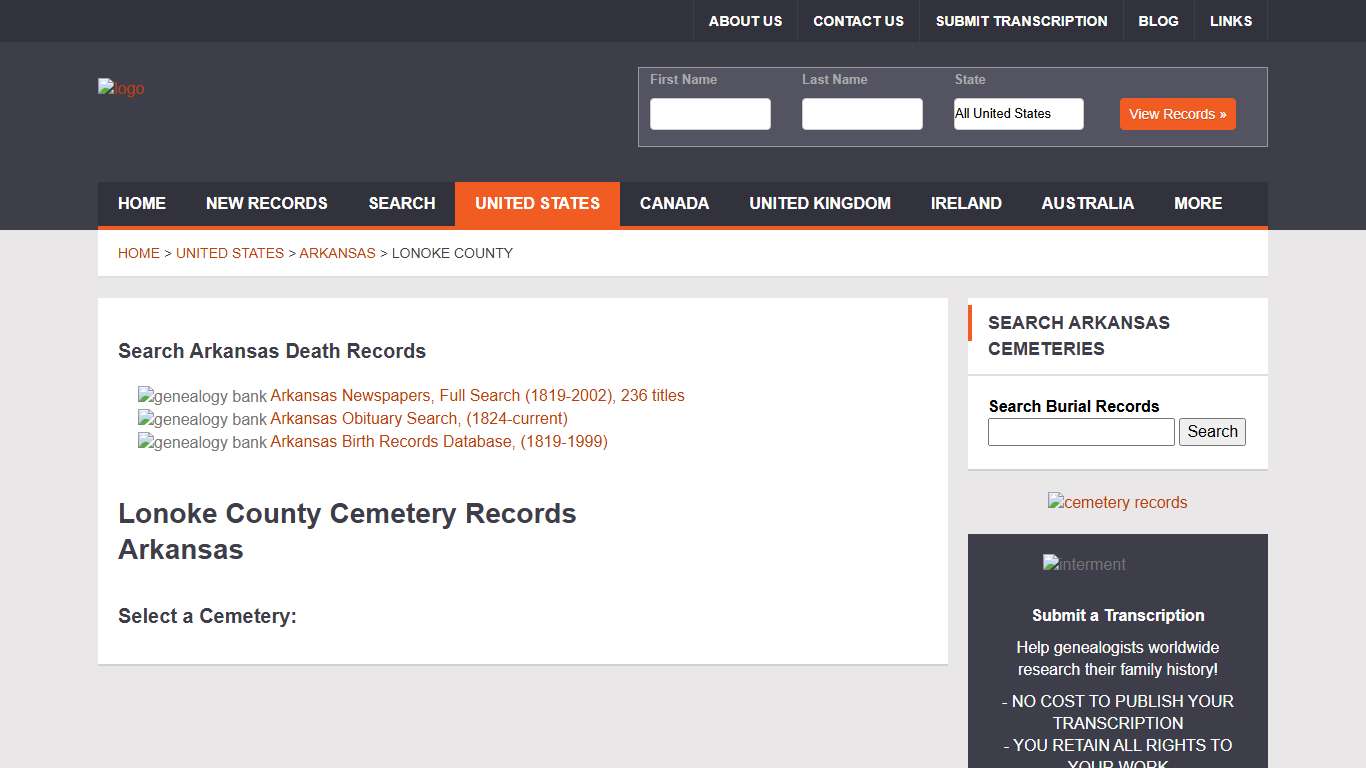Click the genealogy bank icon beside Birth Records Database
The width and height of the screenshot is (1366, 768).
(145, 442)
